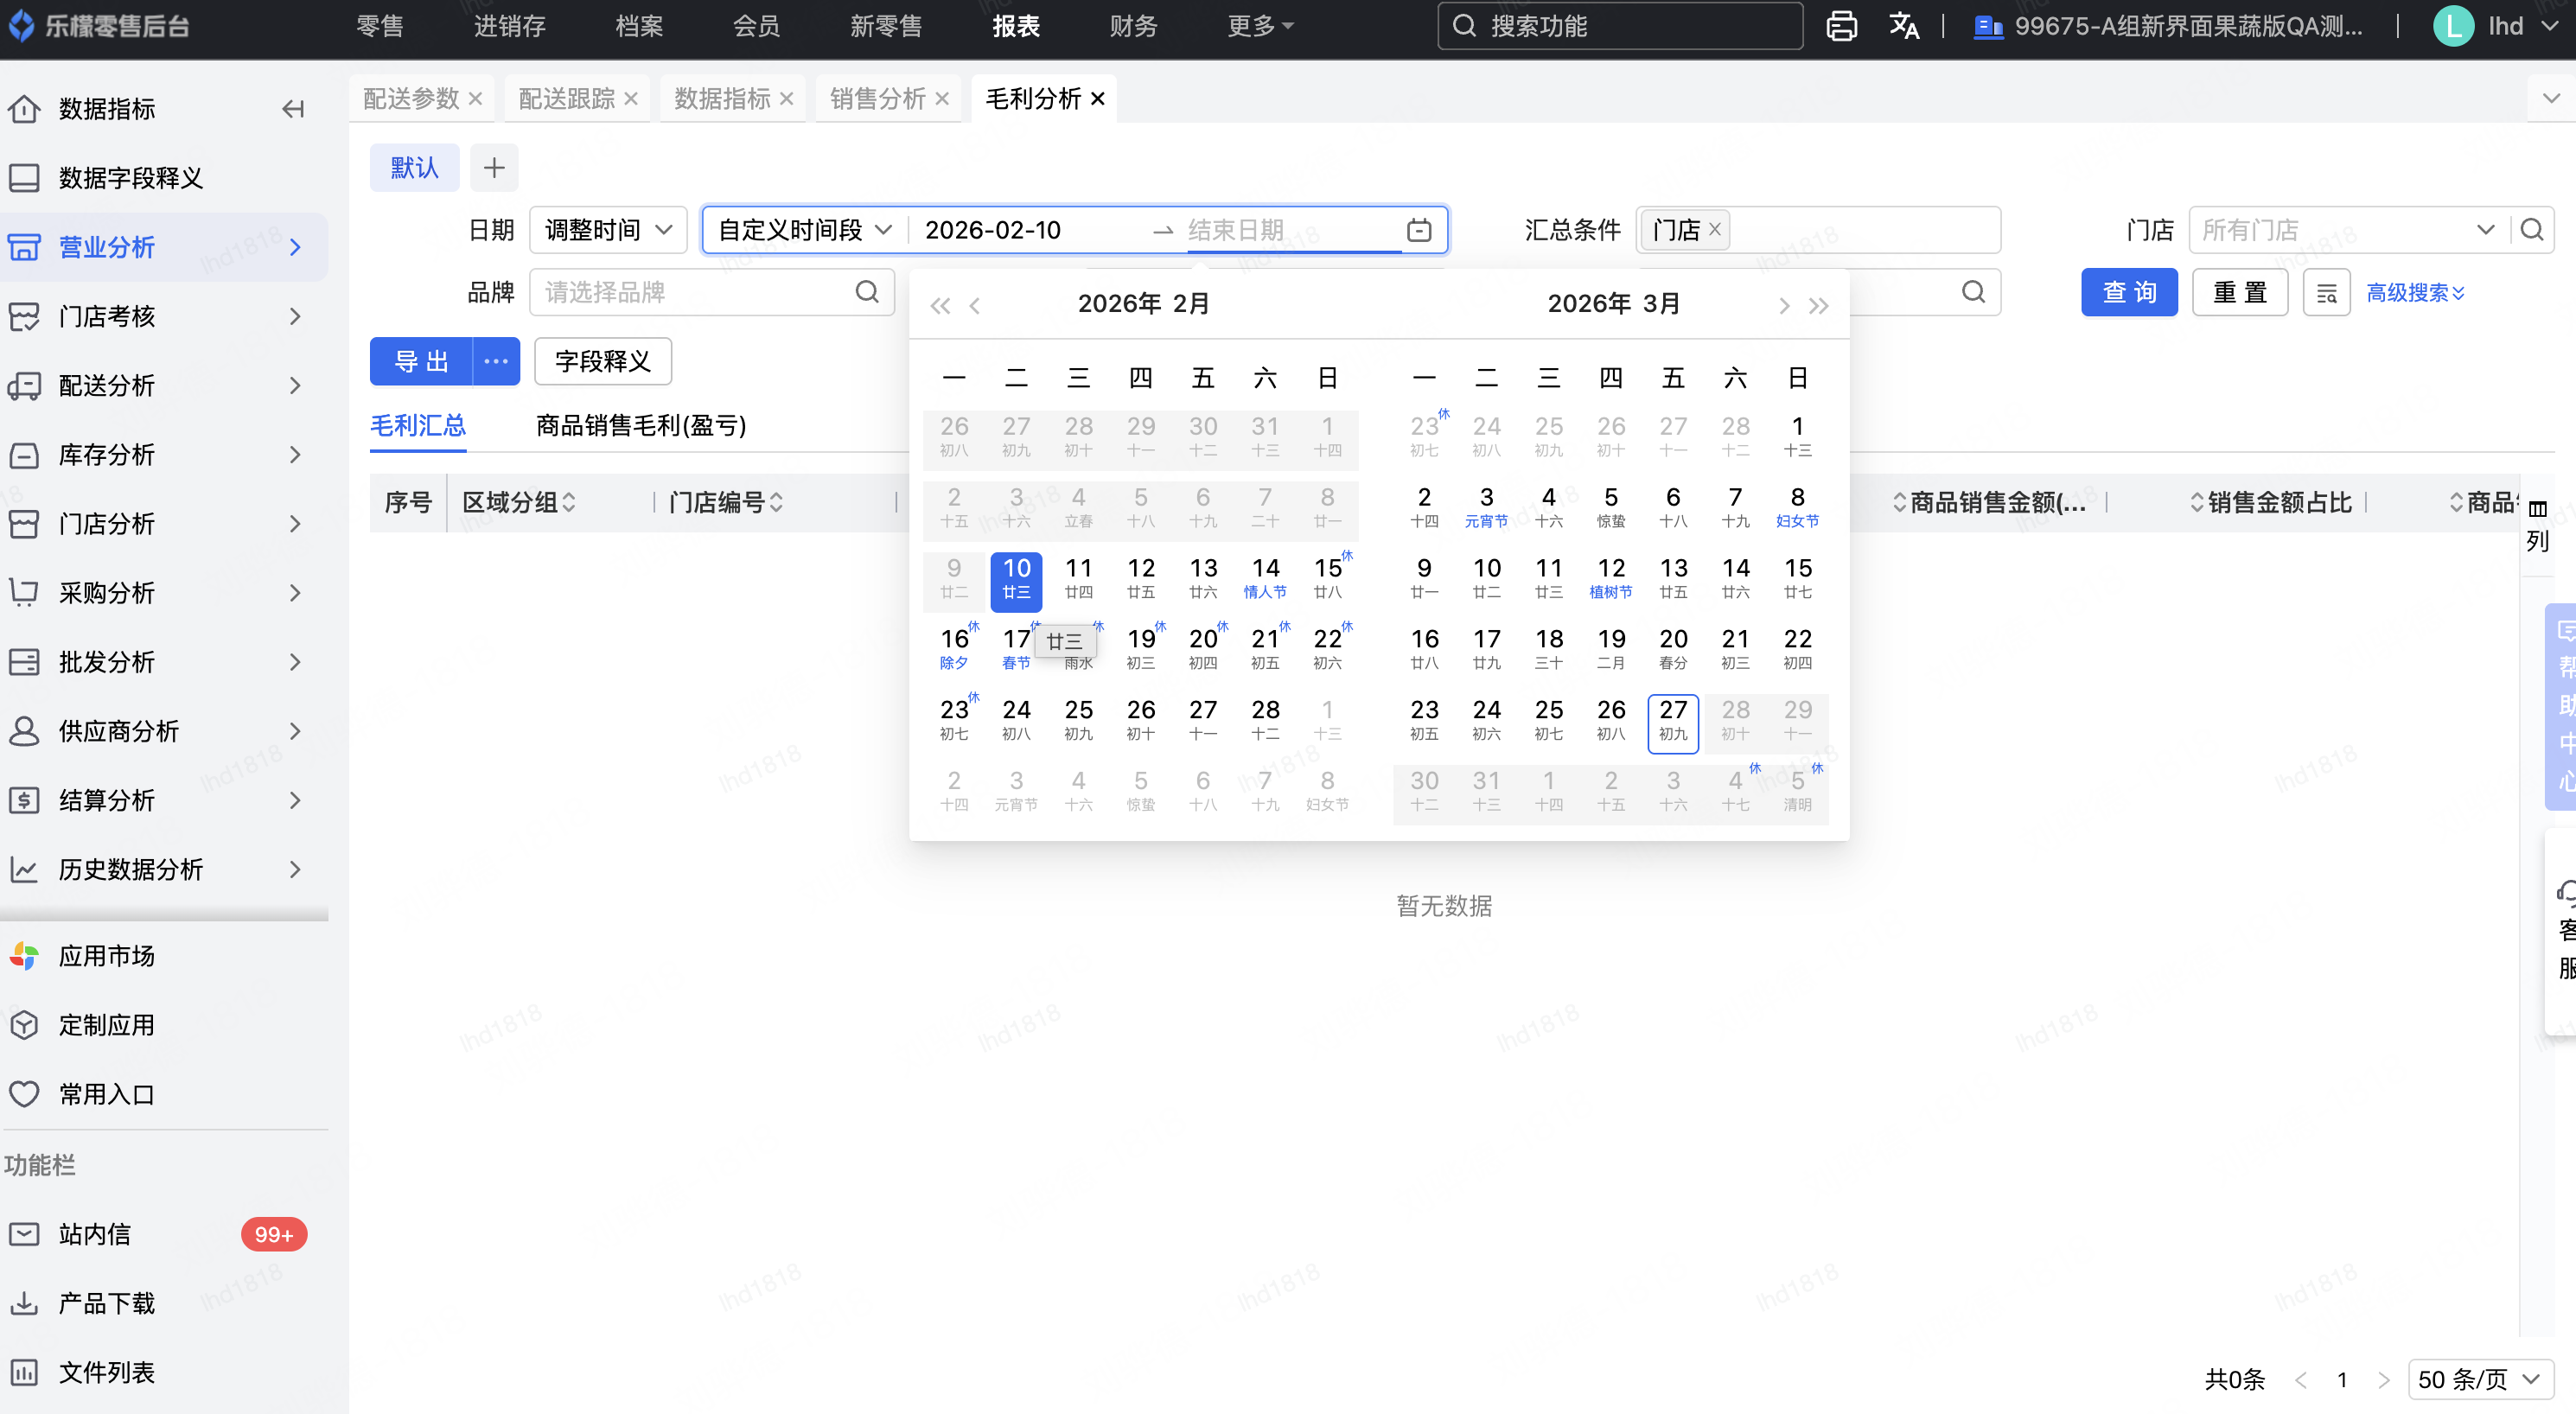This screenshot has height=1414, width=2576.
Task: Open the 报表 menu in top navigation
Action: click(x=1015, y=26)
